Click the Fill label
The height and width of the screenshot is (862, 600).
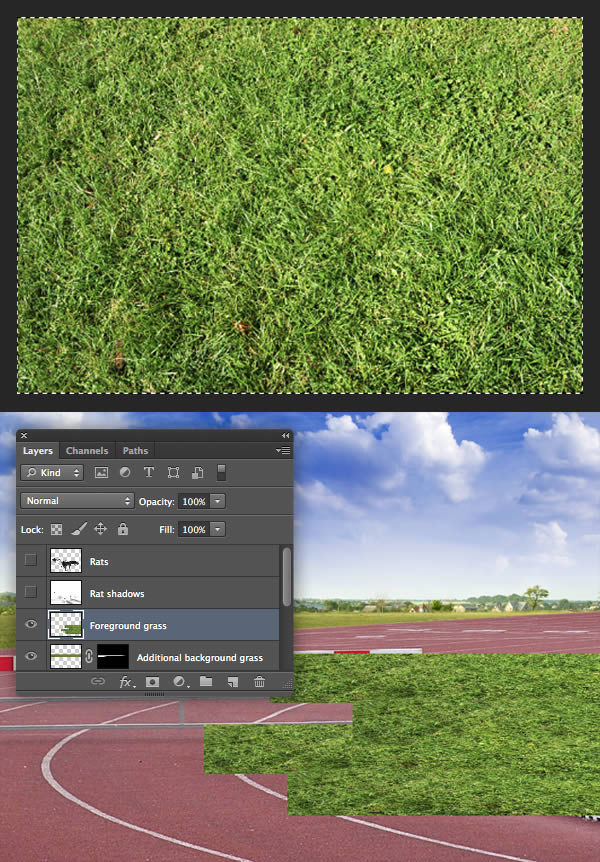(x=167, y=529)
